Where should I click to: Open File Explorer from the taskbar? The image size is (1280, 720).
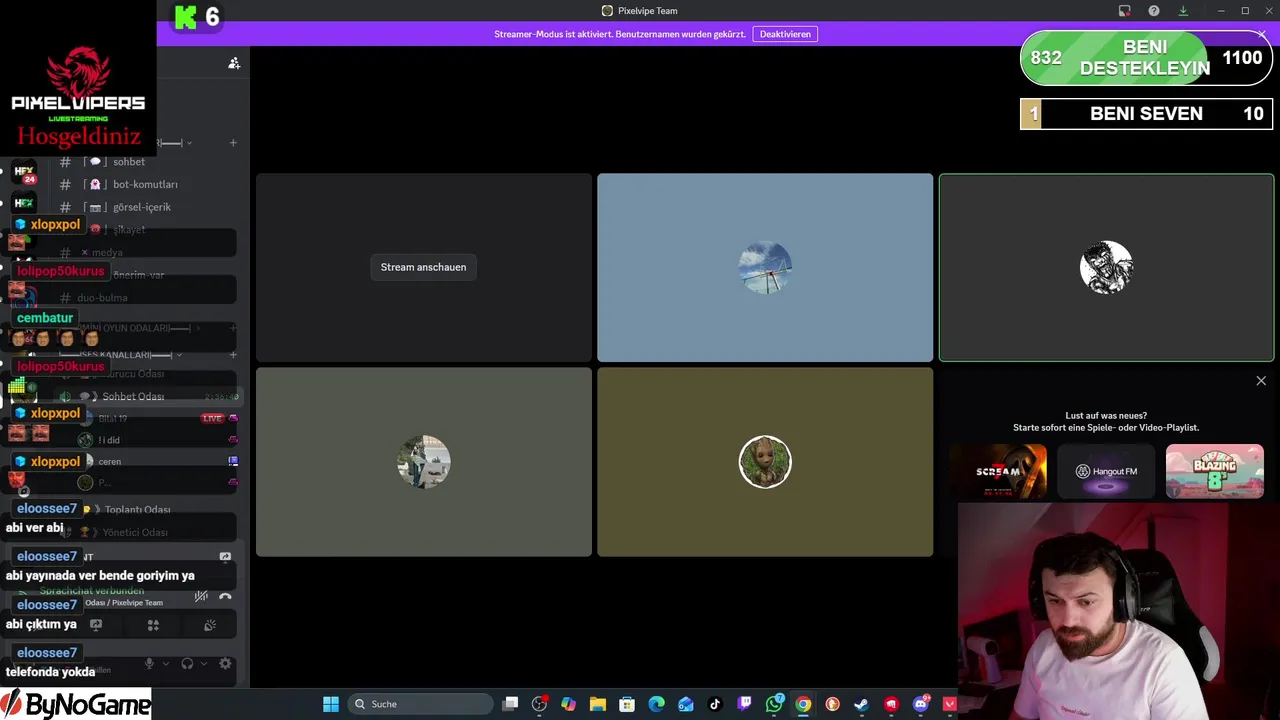pos(598,704)
